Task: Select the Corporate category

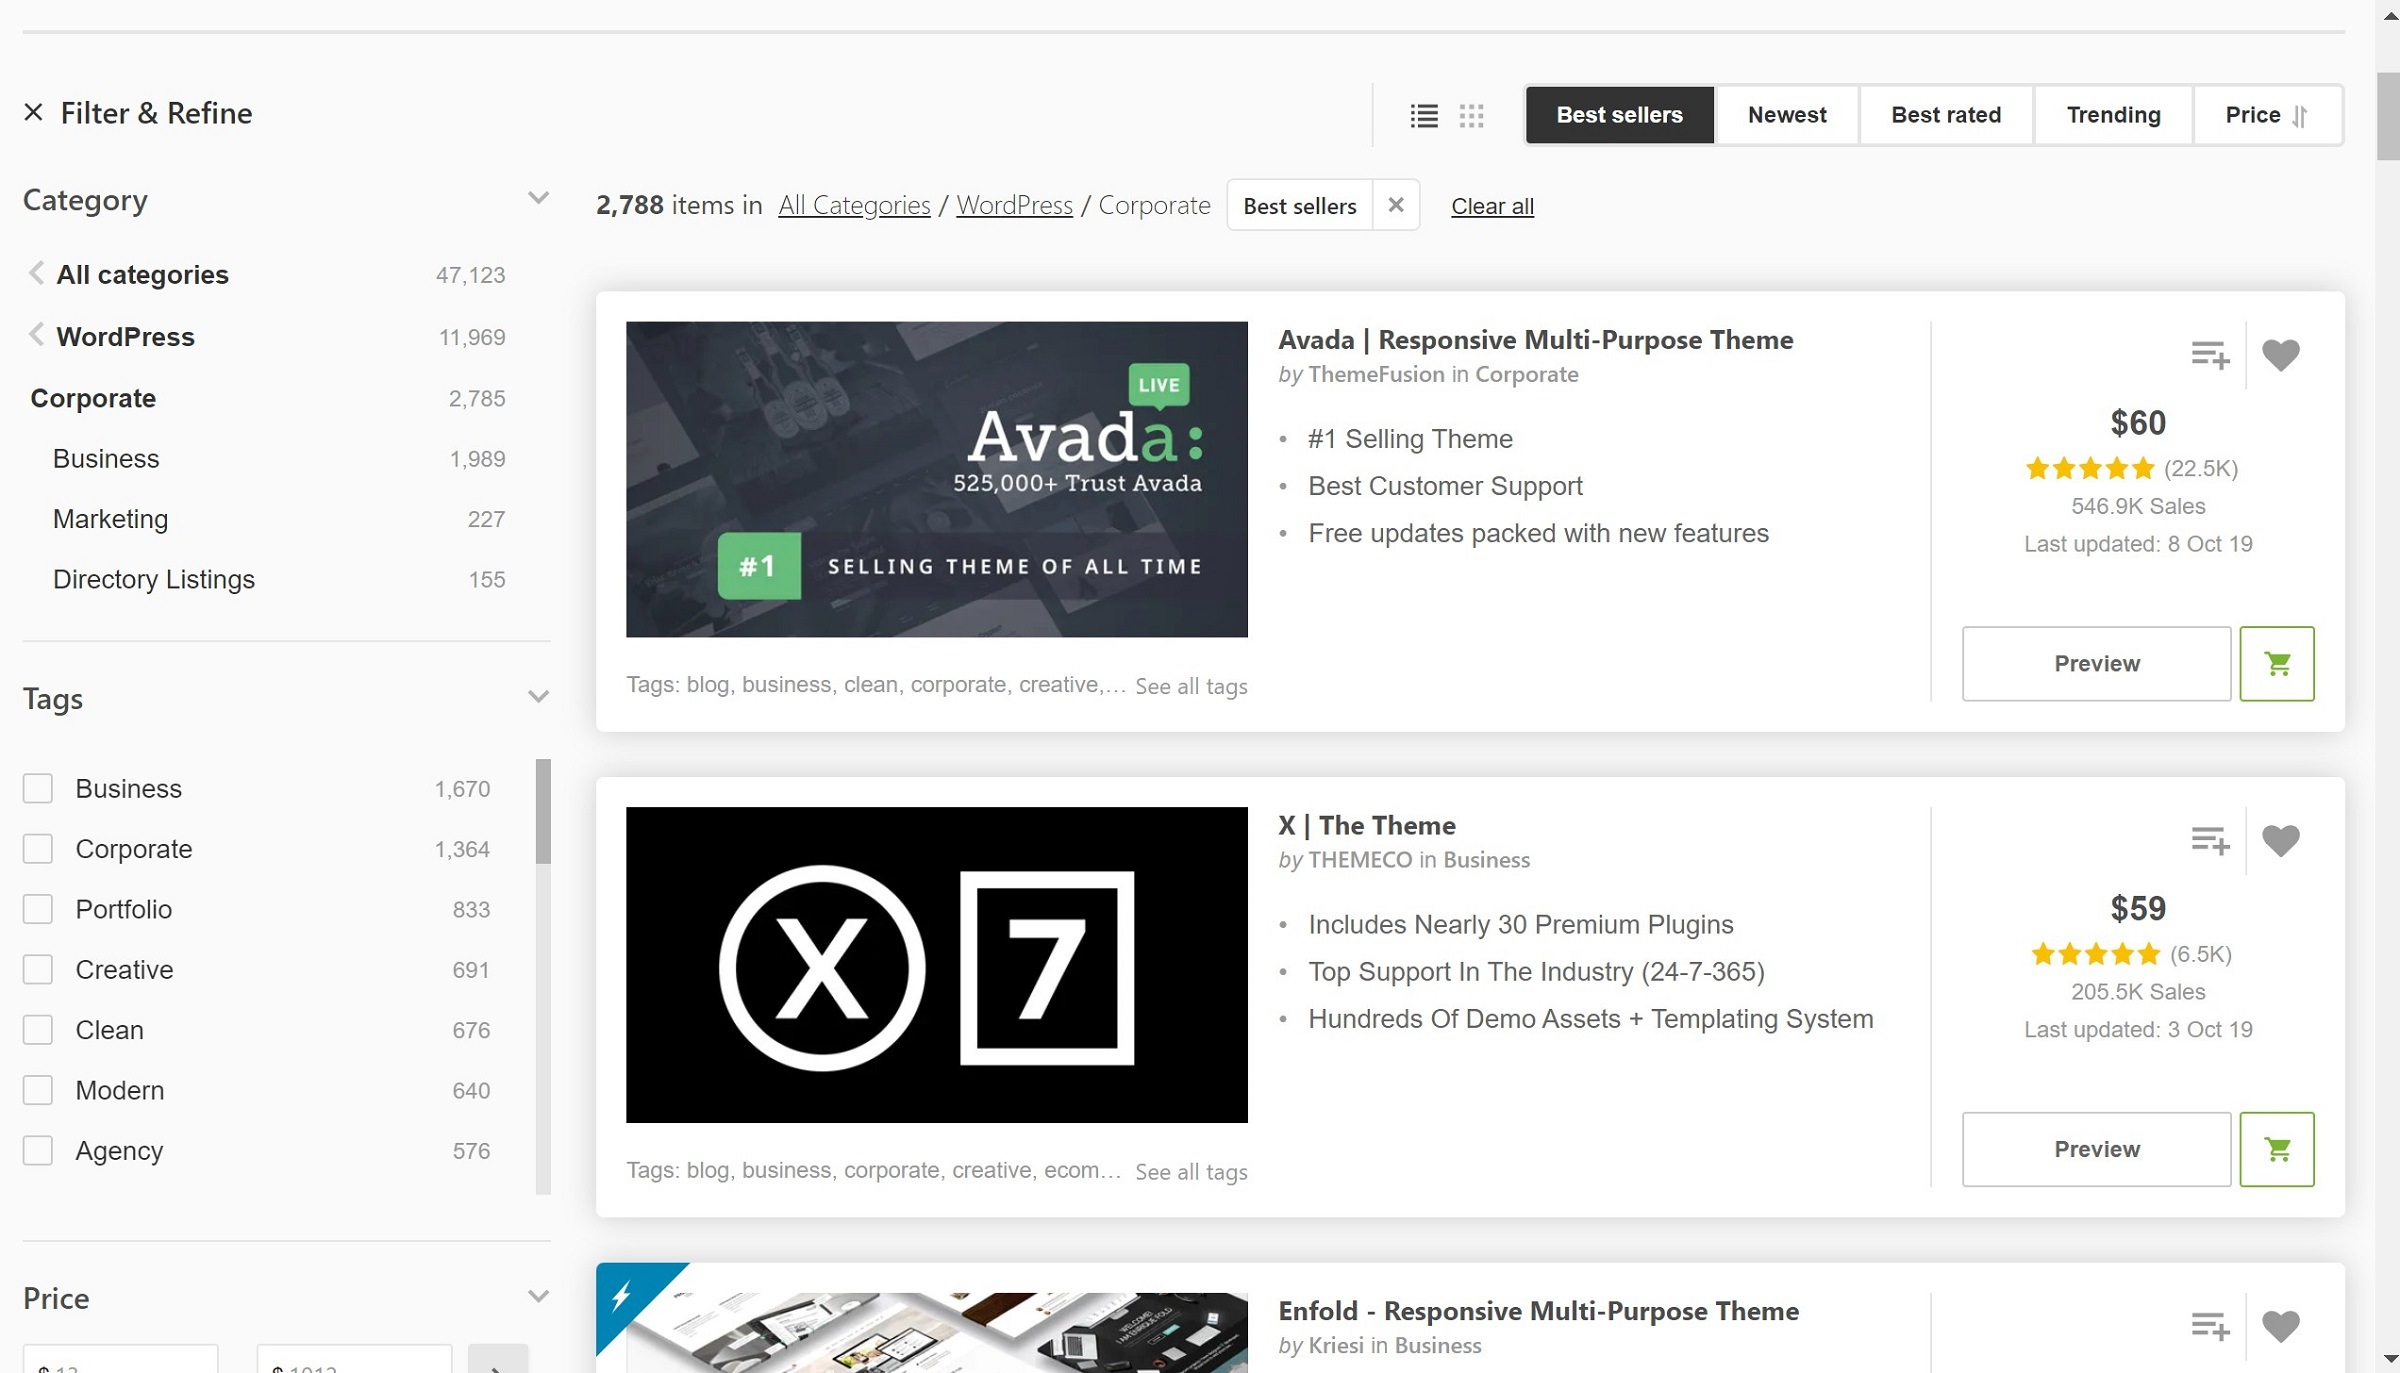Action: point(93,398)
